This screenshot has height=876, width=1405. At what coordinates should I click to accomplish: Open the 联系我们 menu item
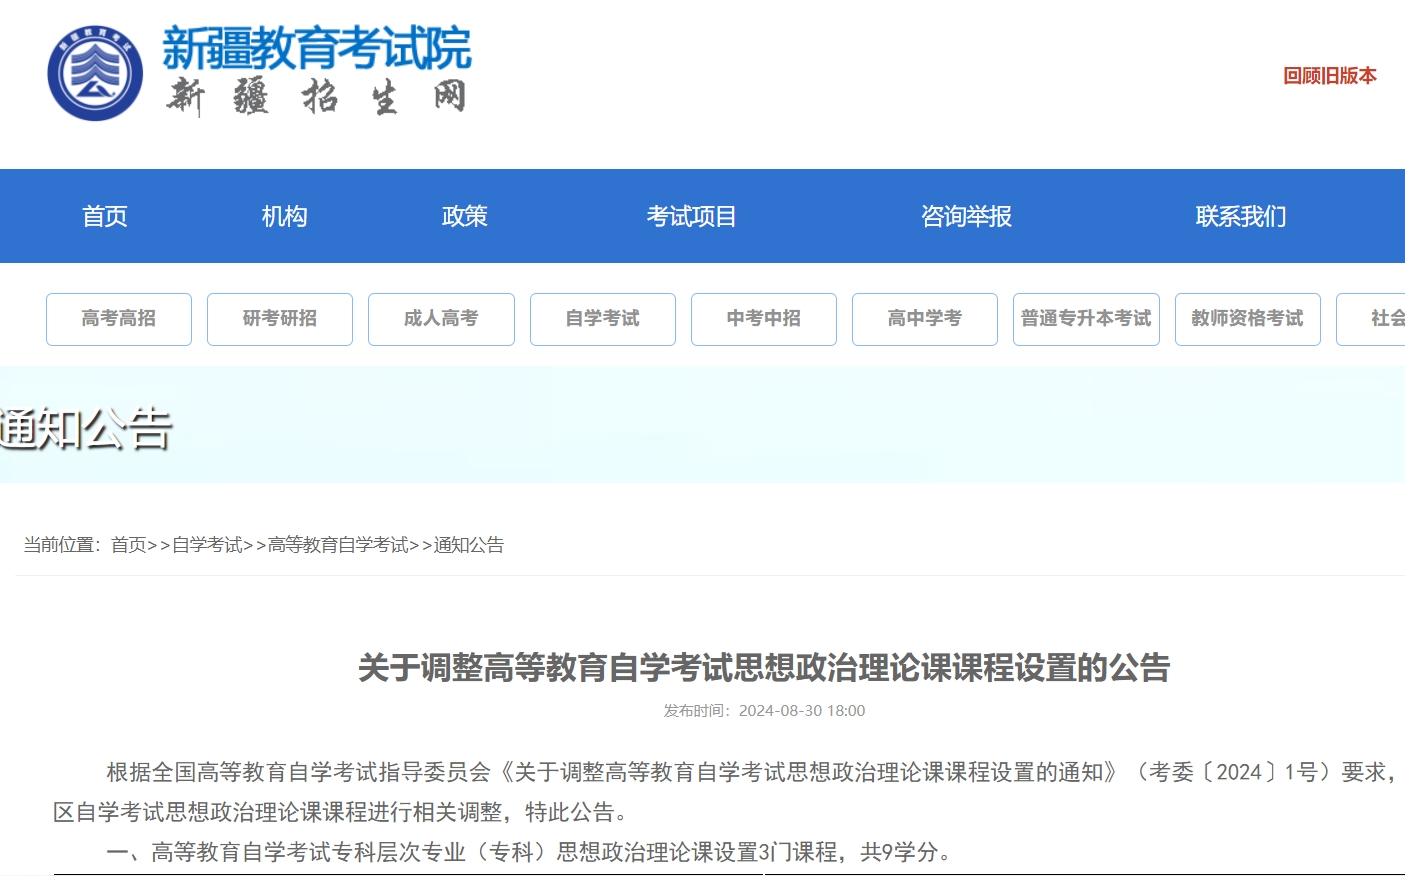click(x=1240, y=216)
